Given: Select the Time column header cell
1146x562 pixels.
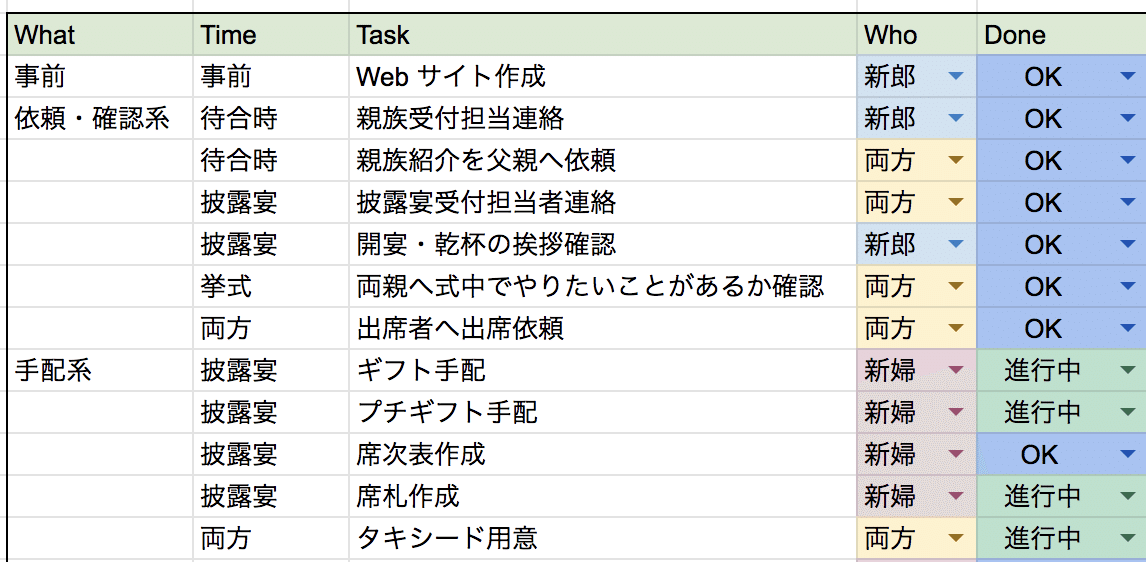Looking at the screenshot, I should click(270, 35).
